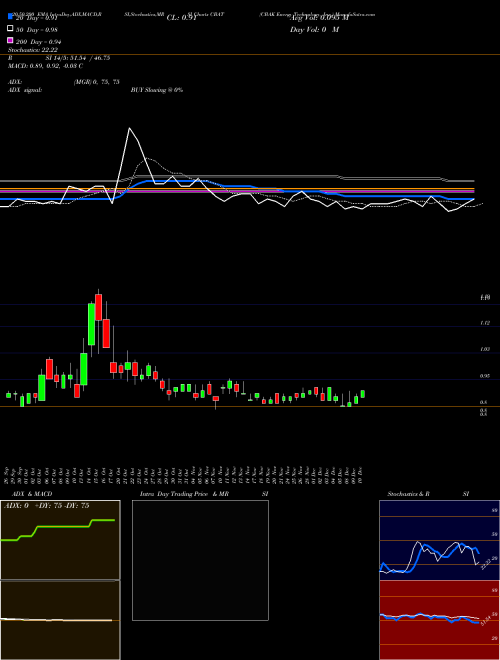Select the '200 Day = 0.94' legend text
The height and width of the screenshot is (660, 500).
pos(38,41)
